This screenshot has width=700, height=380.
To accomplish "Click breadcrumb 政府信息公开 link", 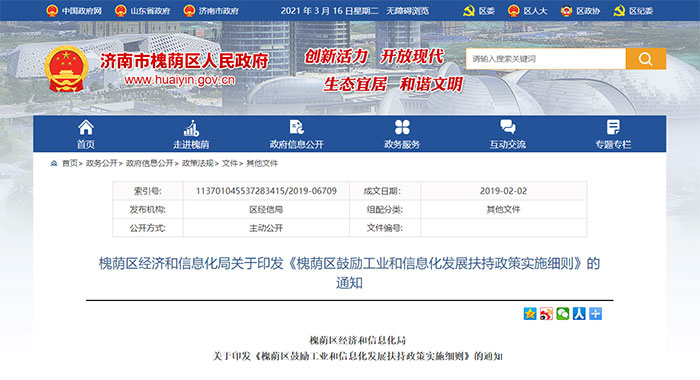I will [x=150, y=163].
